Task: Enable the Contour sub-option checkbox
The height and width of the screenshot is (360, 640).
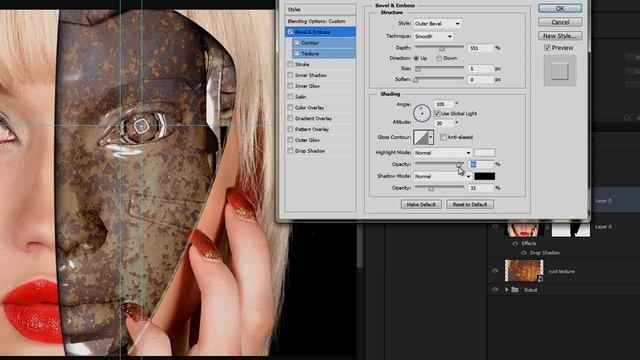Action: 297,43
